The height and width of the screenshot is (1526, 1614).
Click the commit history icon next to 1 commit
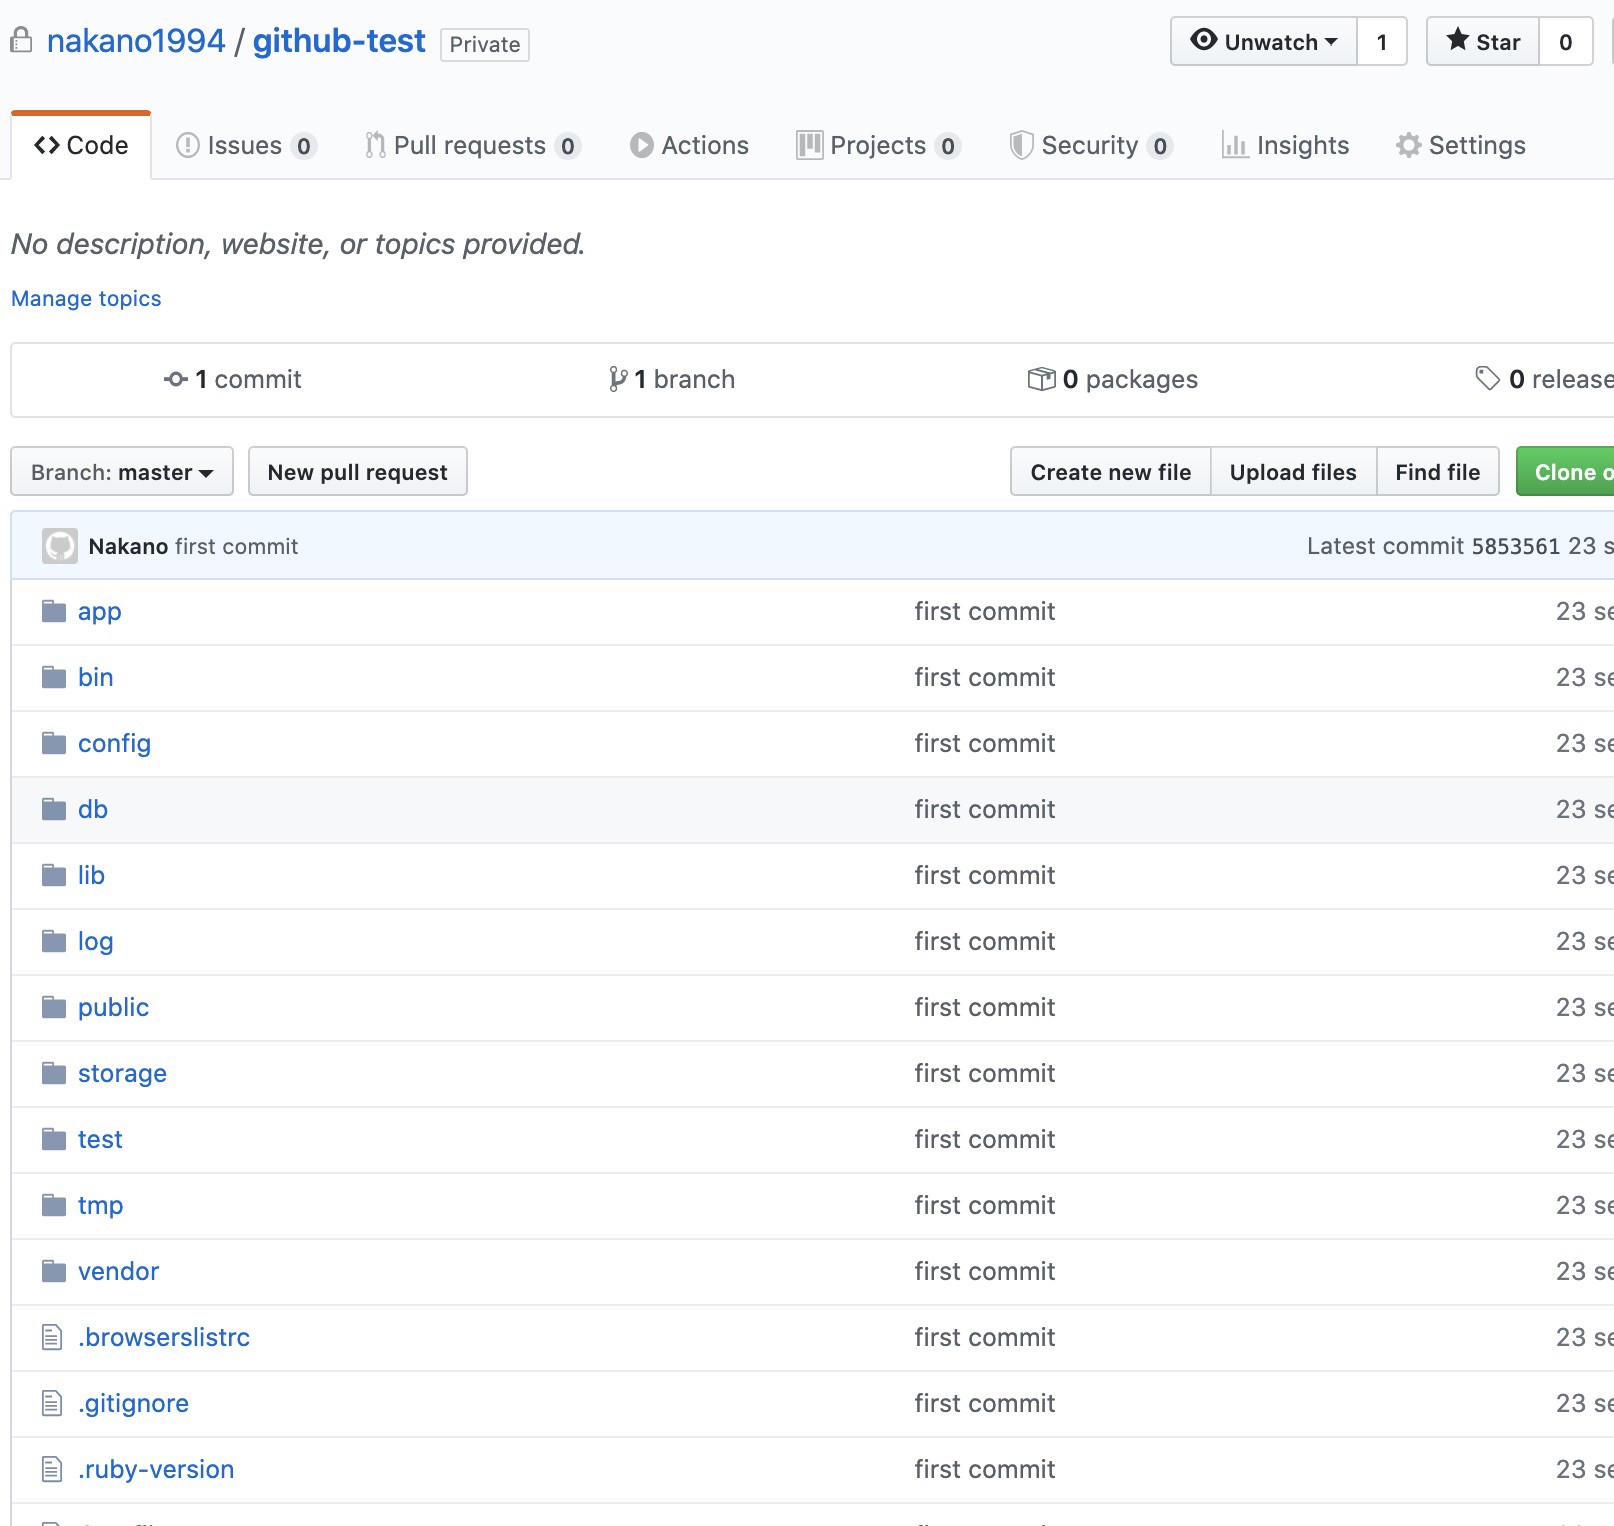pyautogui.click(x=176, y=379)
